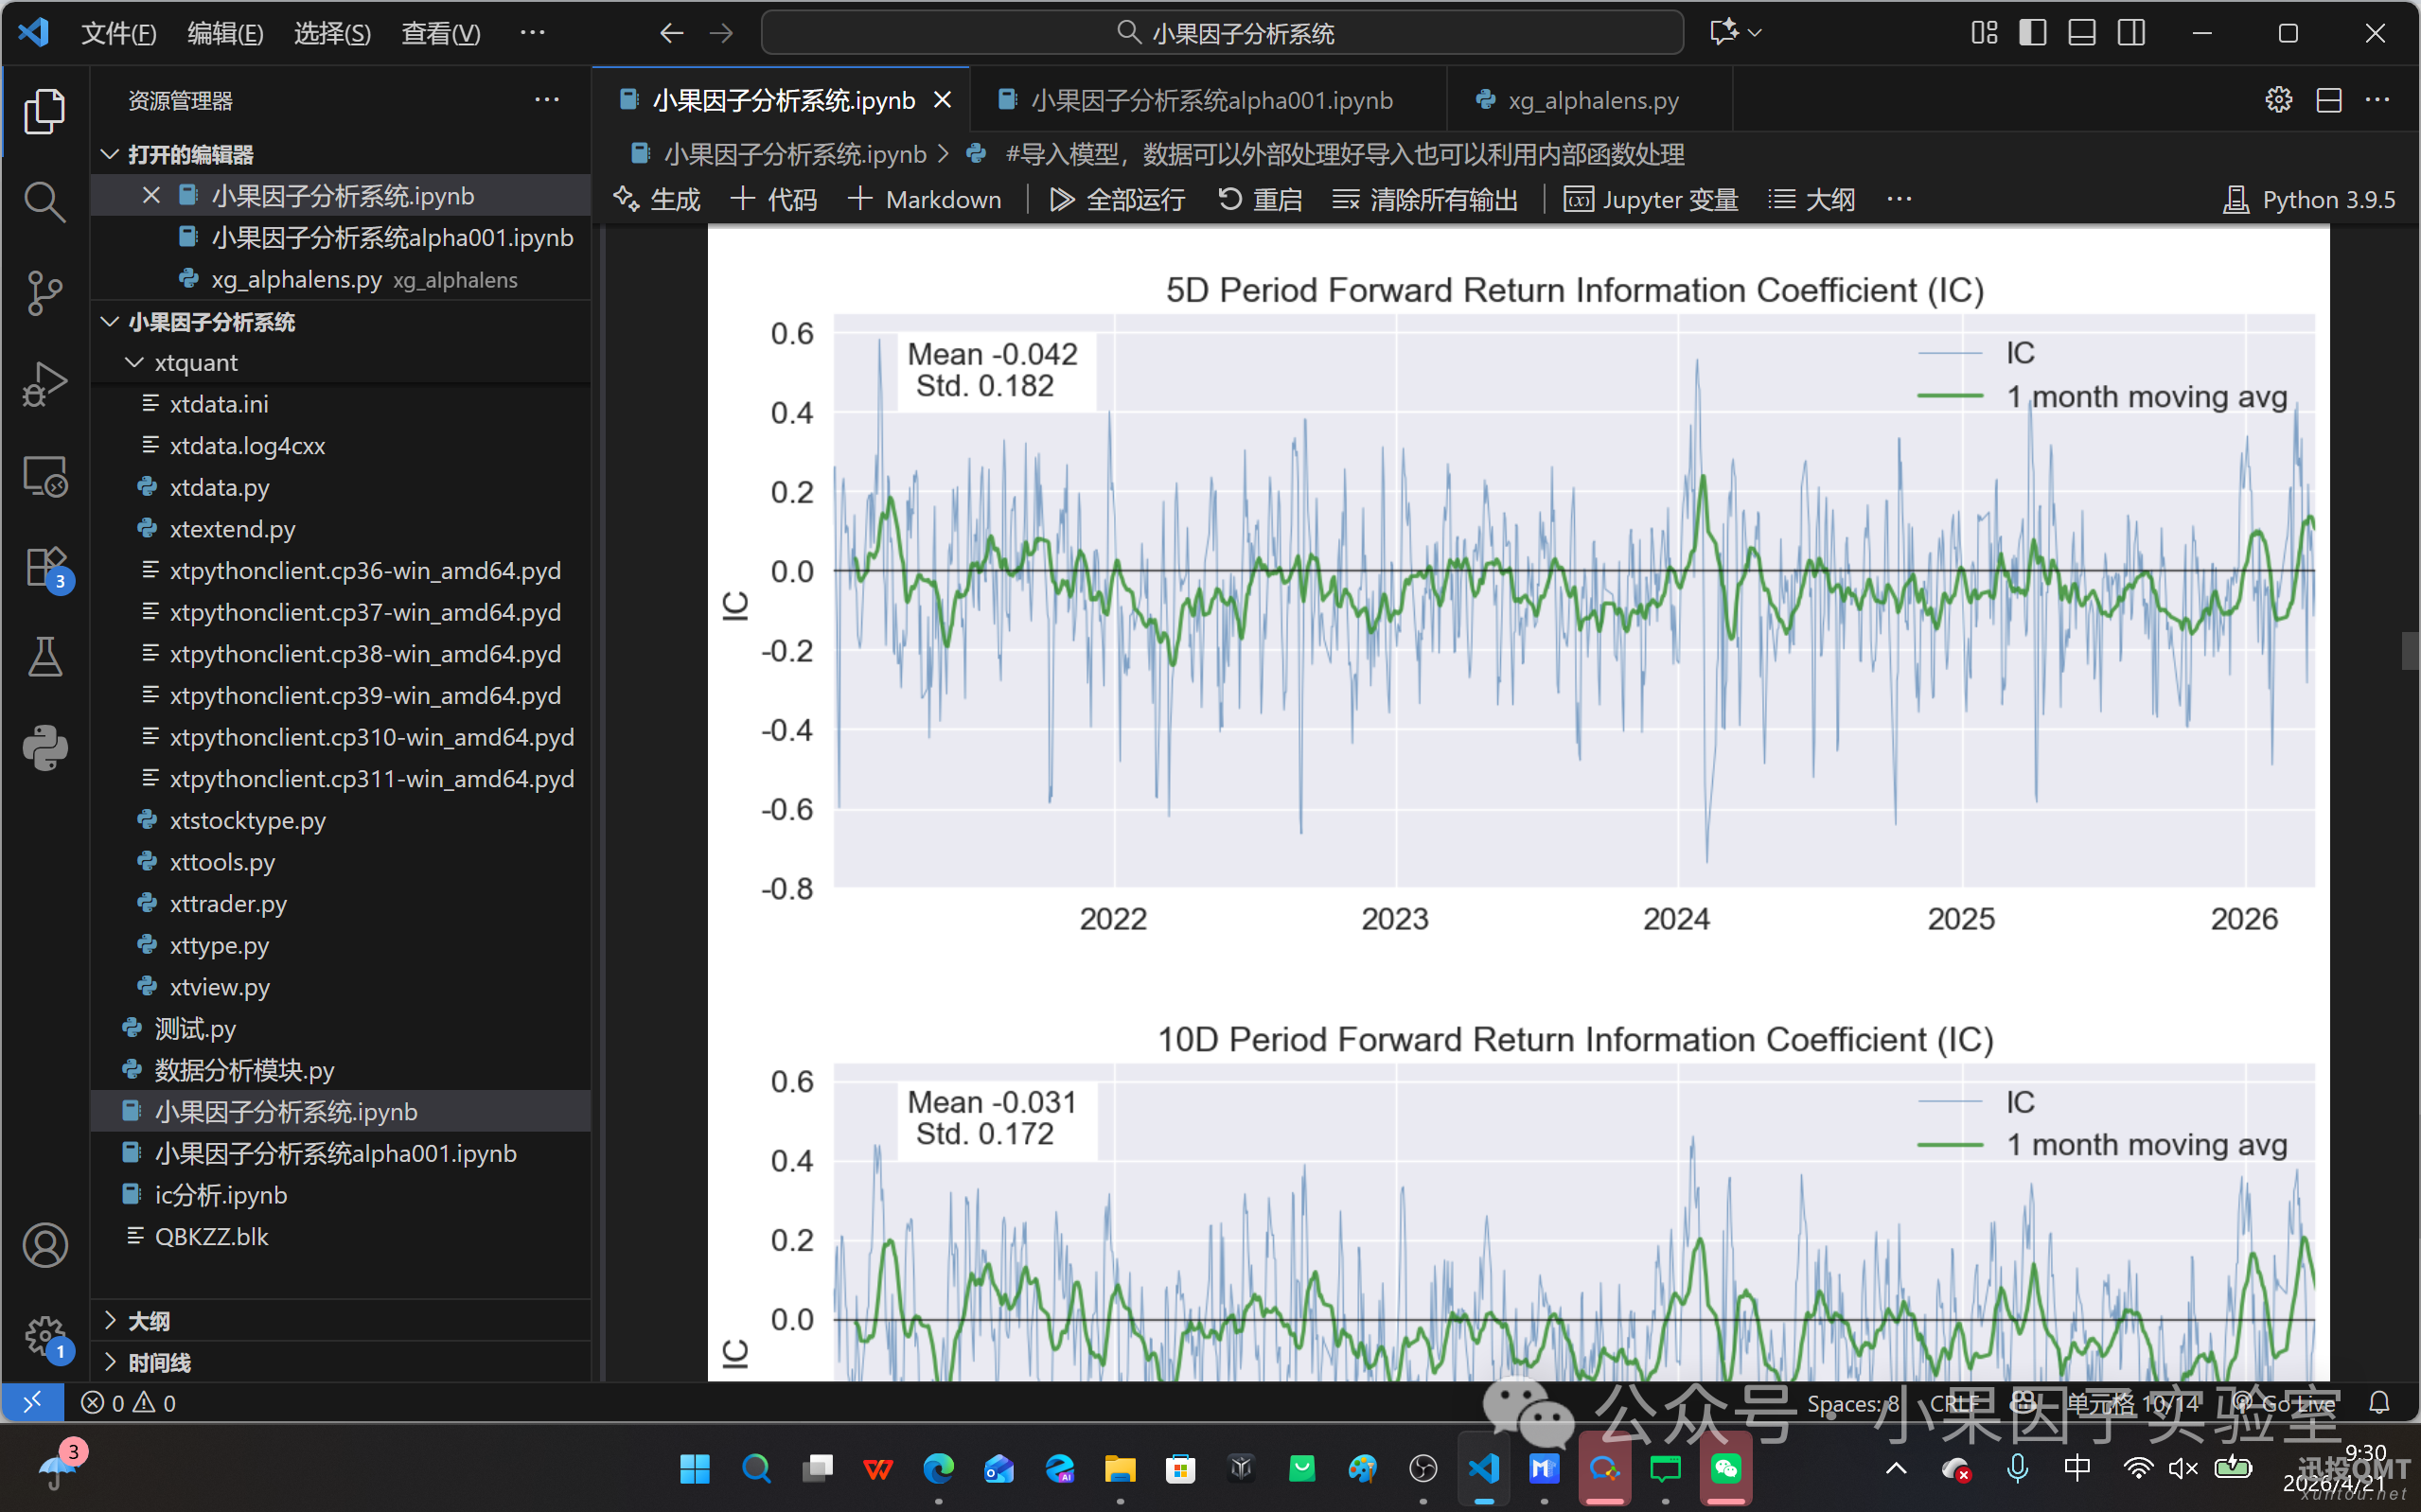Open the Search view in activity bar
The image size is (2421, 1512).
44,201
